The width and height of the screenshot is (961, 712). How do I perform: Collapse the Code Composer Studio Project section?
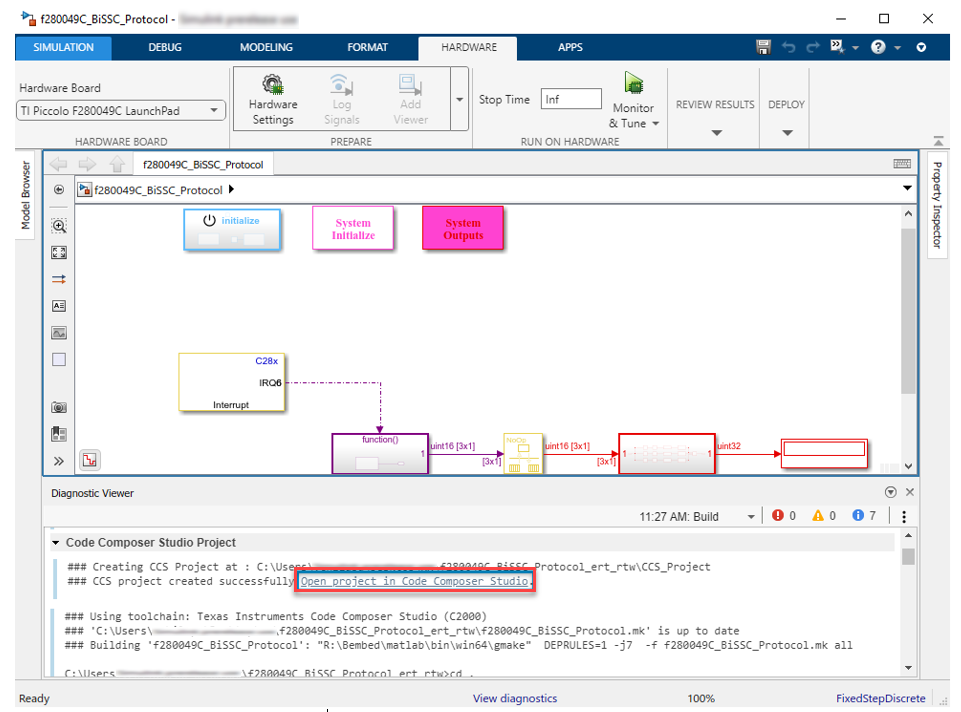tap(56, 543)
